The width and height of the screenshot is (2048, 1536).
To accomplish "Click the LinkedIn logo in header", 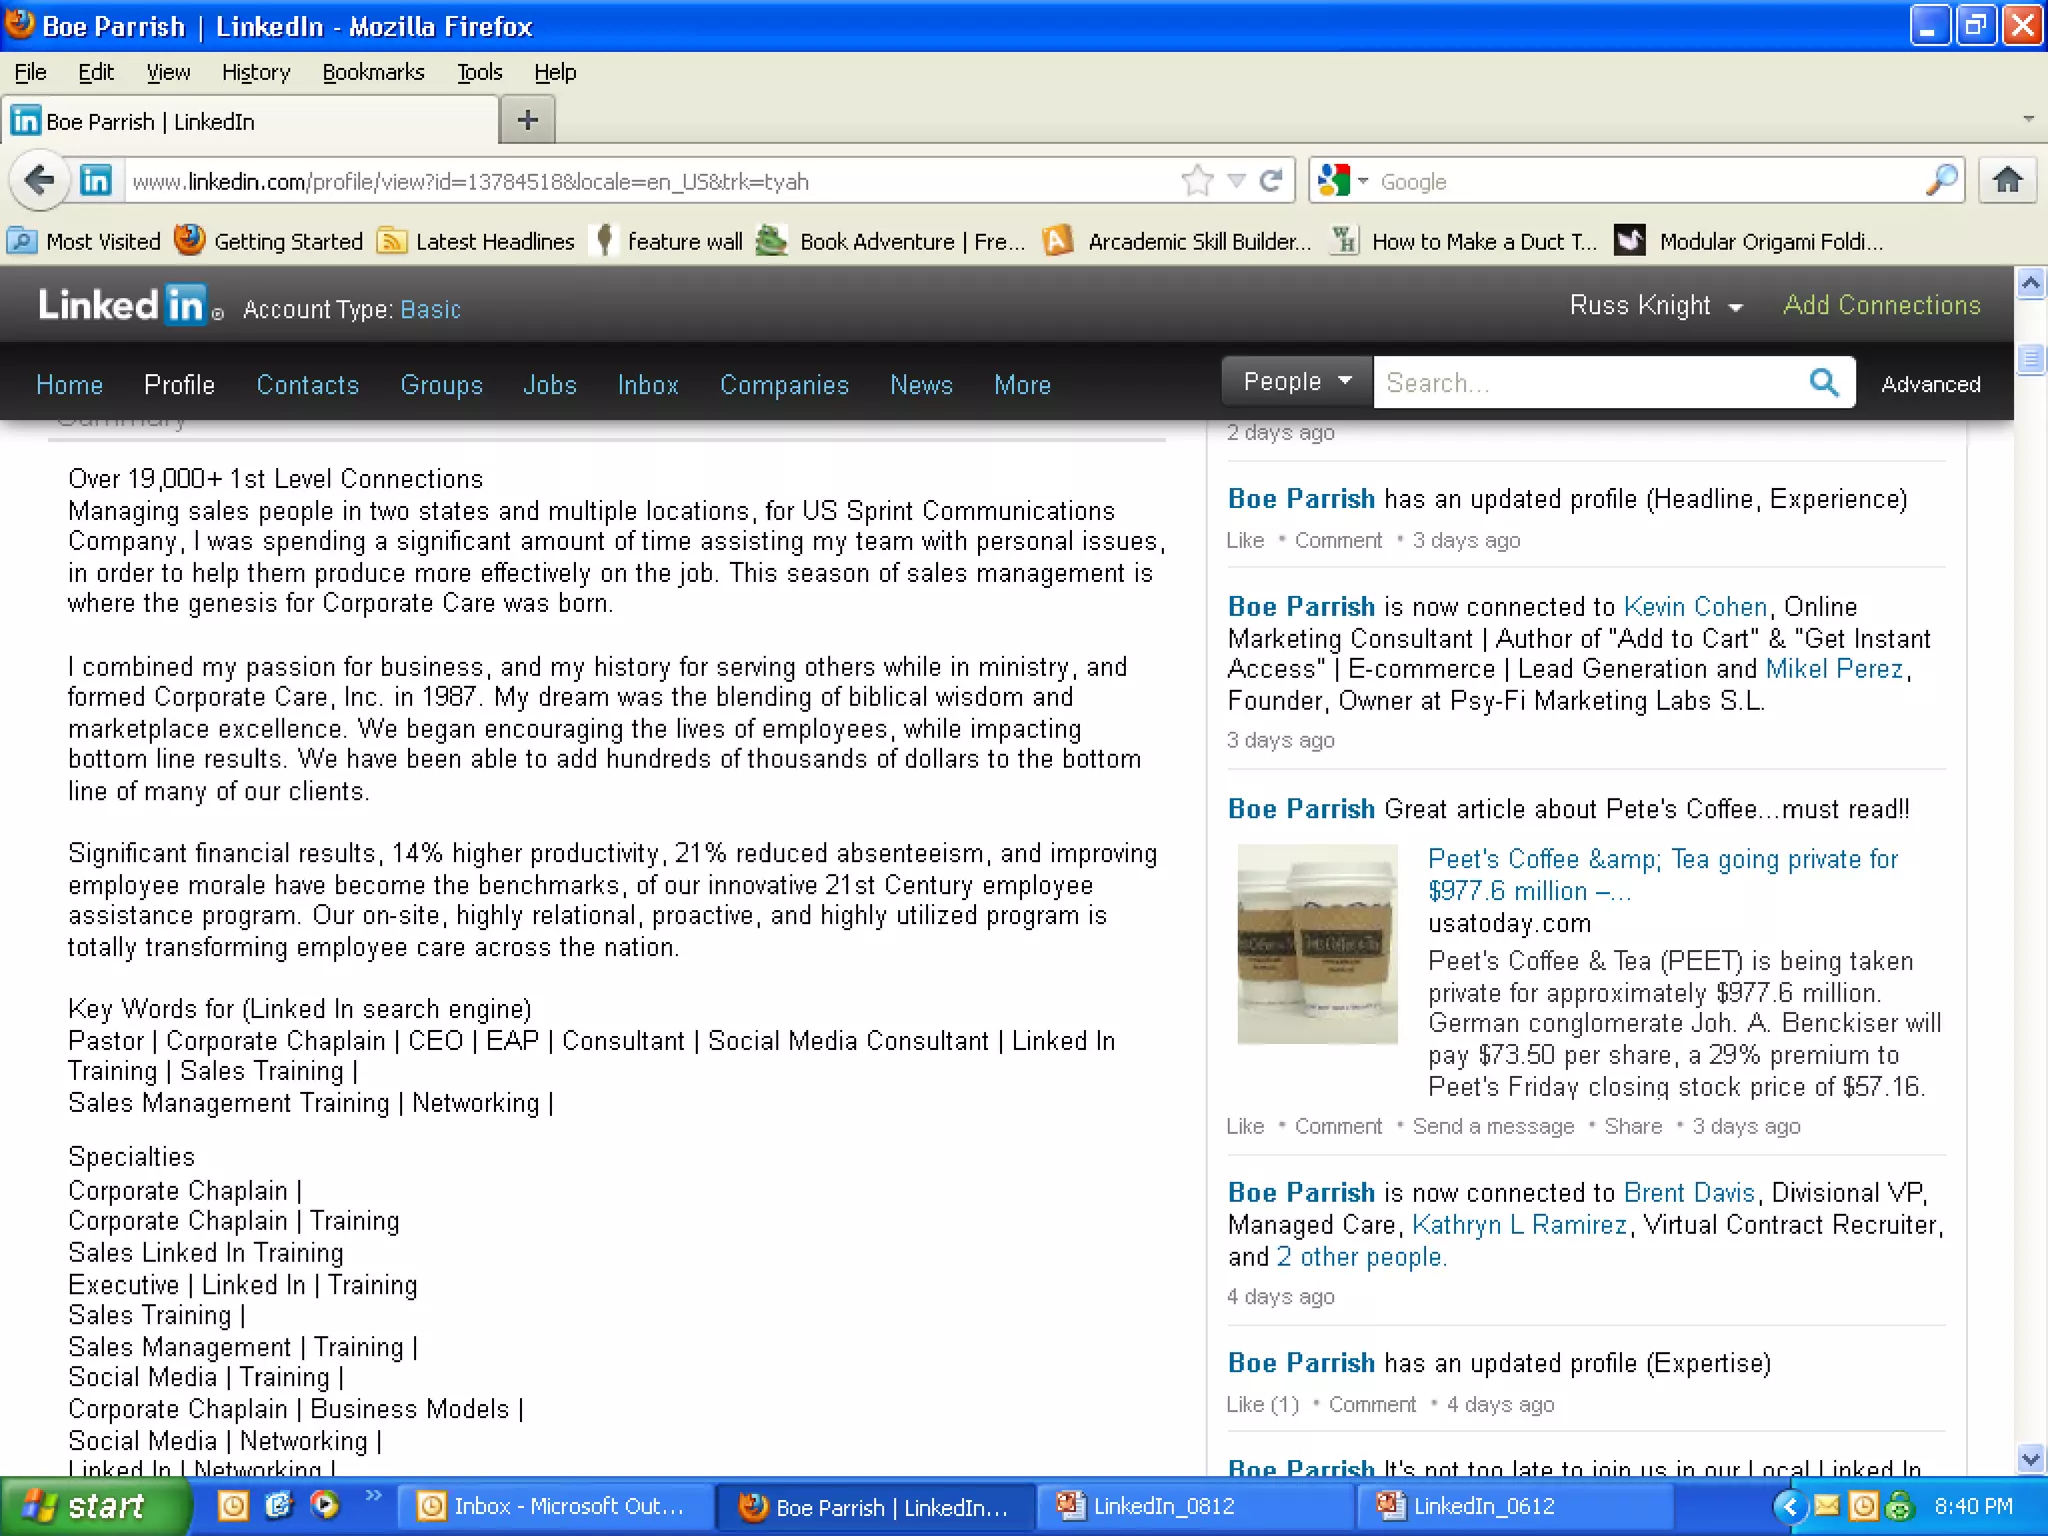I will click(121, 306).
